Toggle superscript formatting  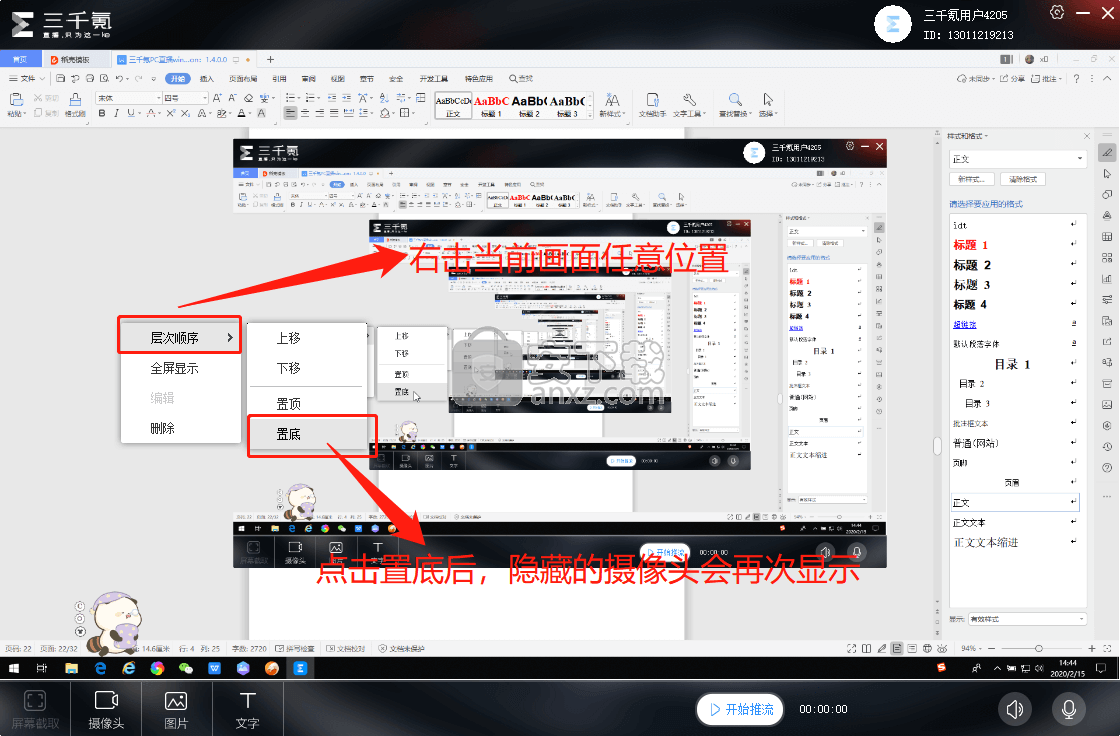pos(171,113)
